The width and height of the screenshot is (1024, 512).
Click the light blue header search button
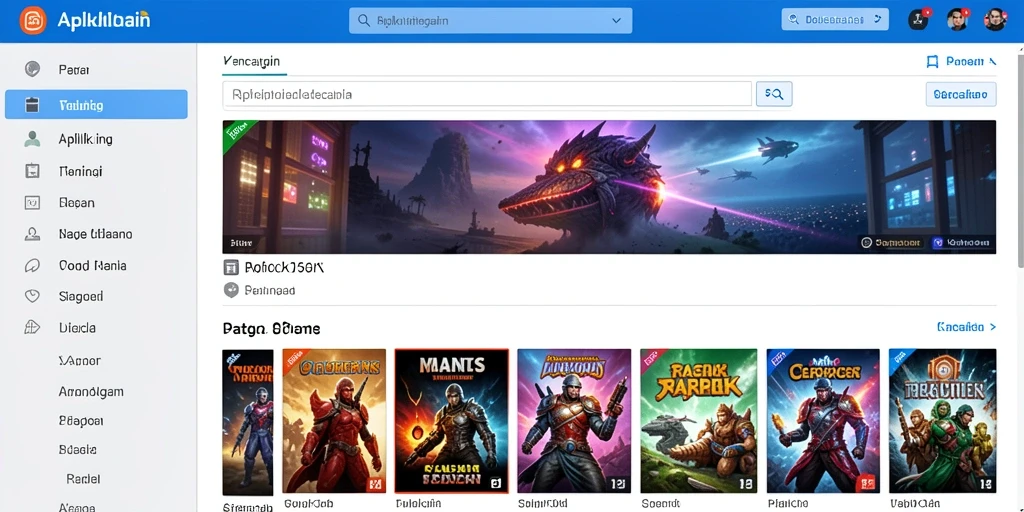(x=835, y=20)
